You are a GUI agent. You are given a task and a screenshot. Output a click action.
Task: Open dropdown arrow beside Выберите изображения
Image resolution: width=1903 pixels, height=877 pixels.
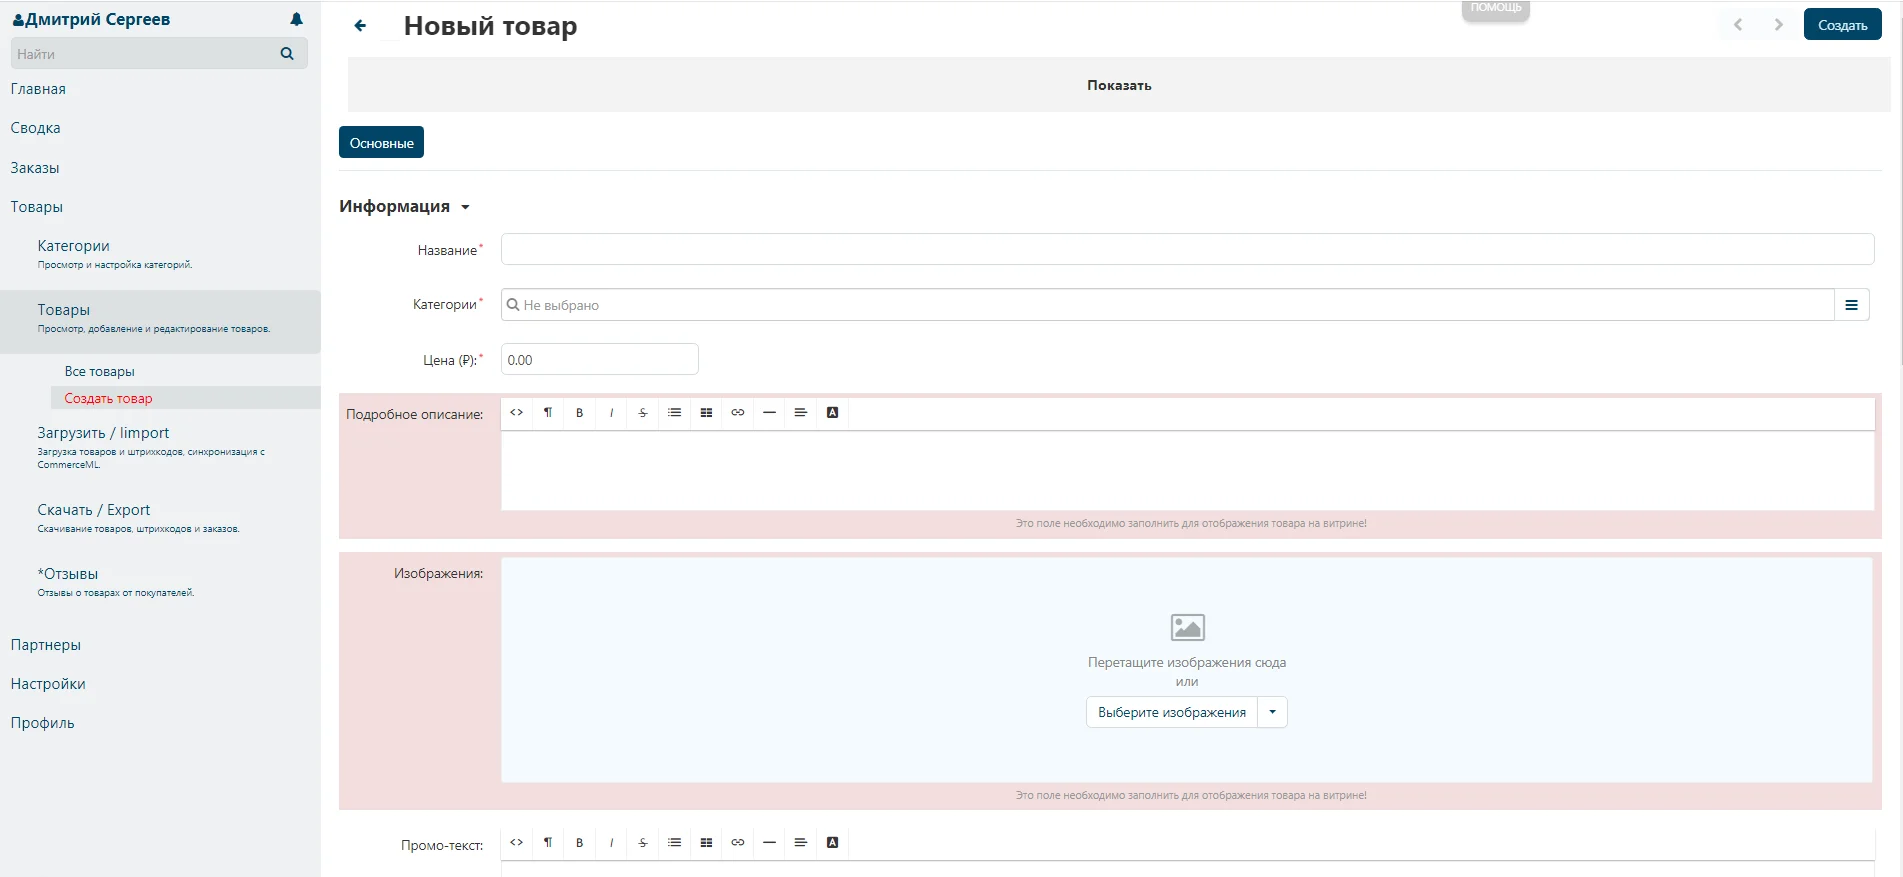(x=1272, y=712)
